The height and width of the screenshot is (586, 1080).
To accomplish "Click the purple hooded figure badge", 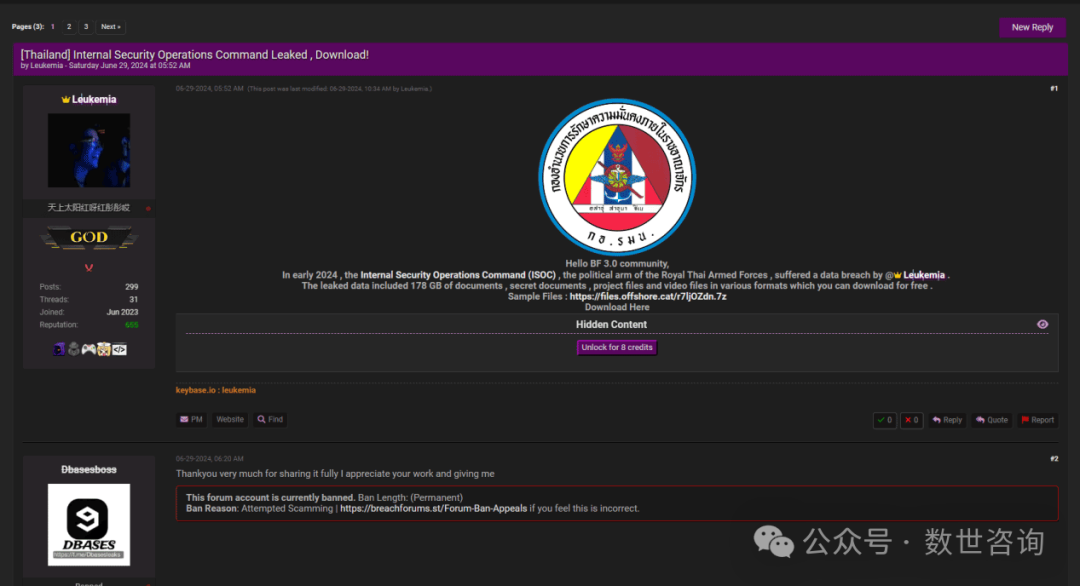I will [x=59, y=349].
